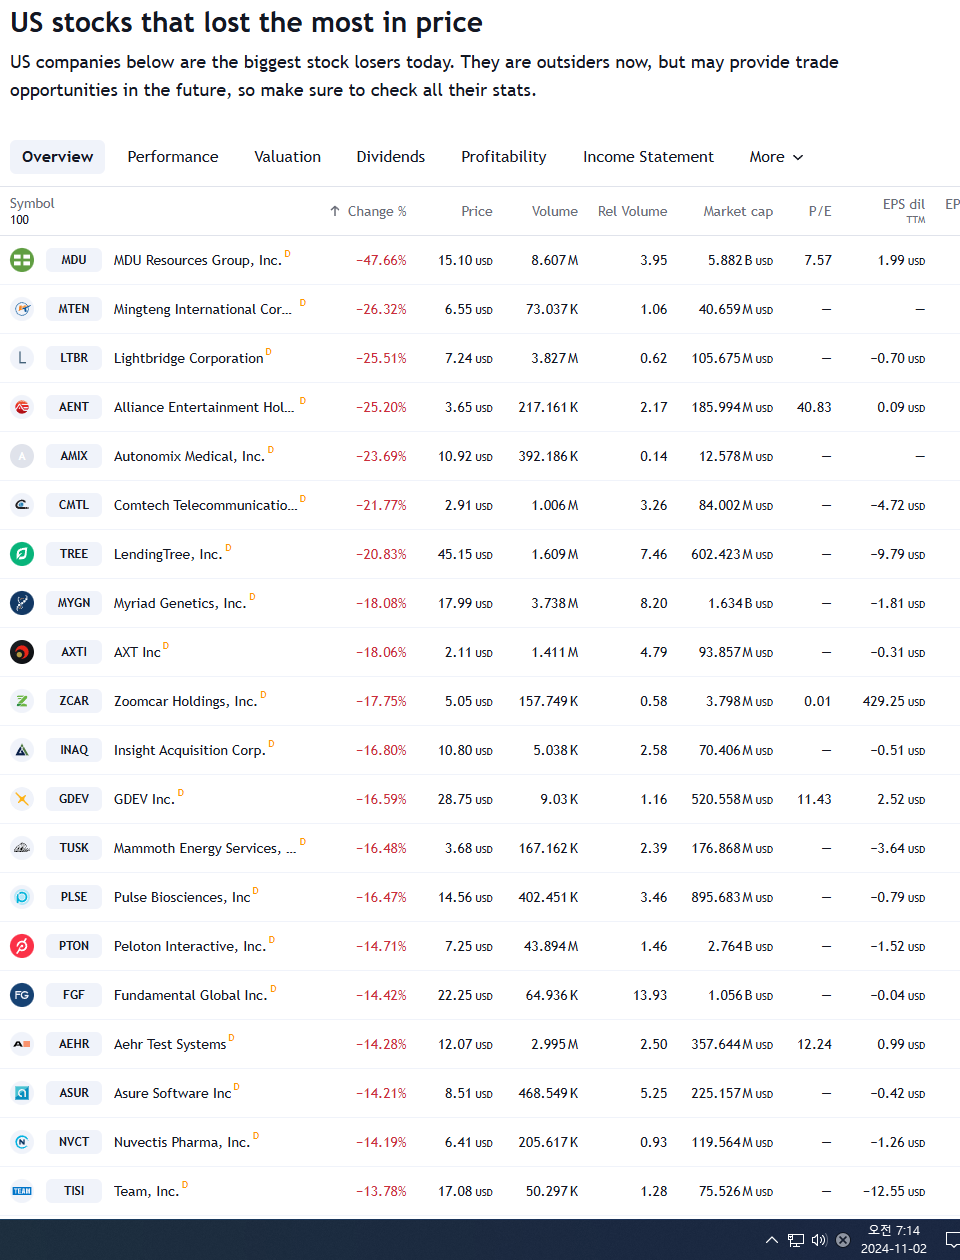
Task: Click the taskbar network icon
Action: (x=796, y=1240)
